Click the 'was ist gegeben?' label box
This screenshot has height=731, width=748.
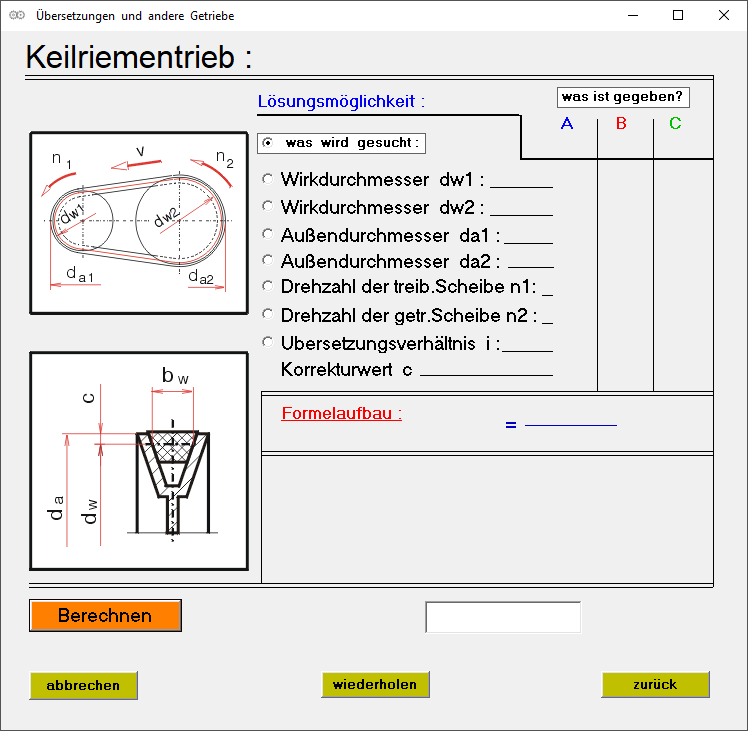coord(623,97)
